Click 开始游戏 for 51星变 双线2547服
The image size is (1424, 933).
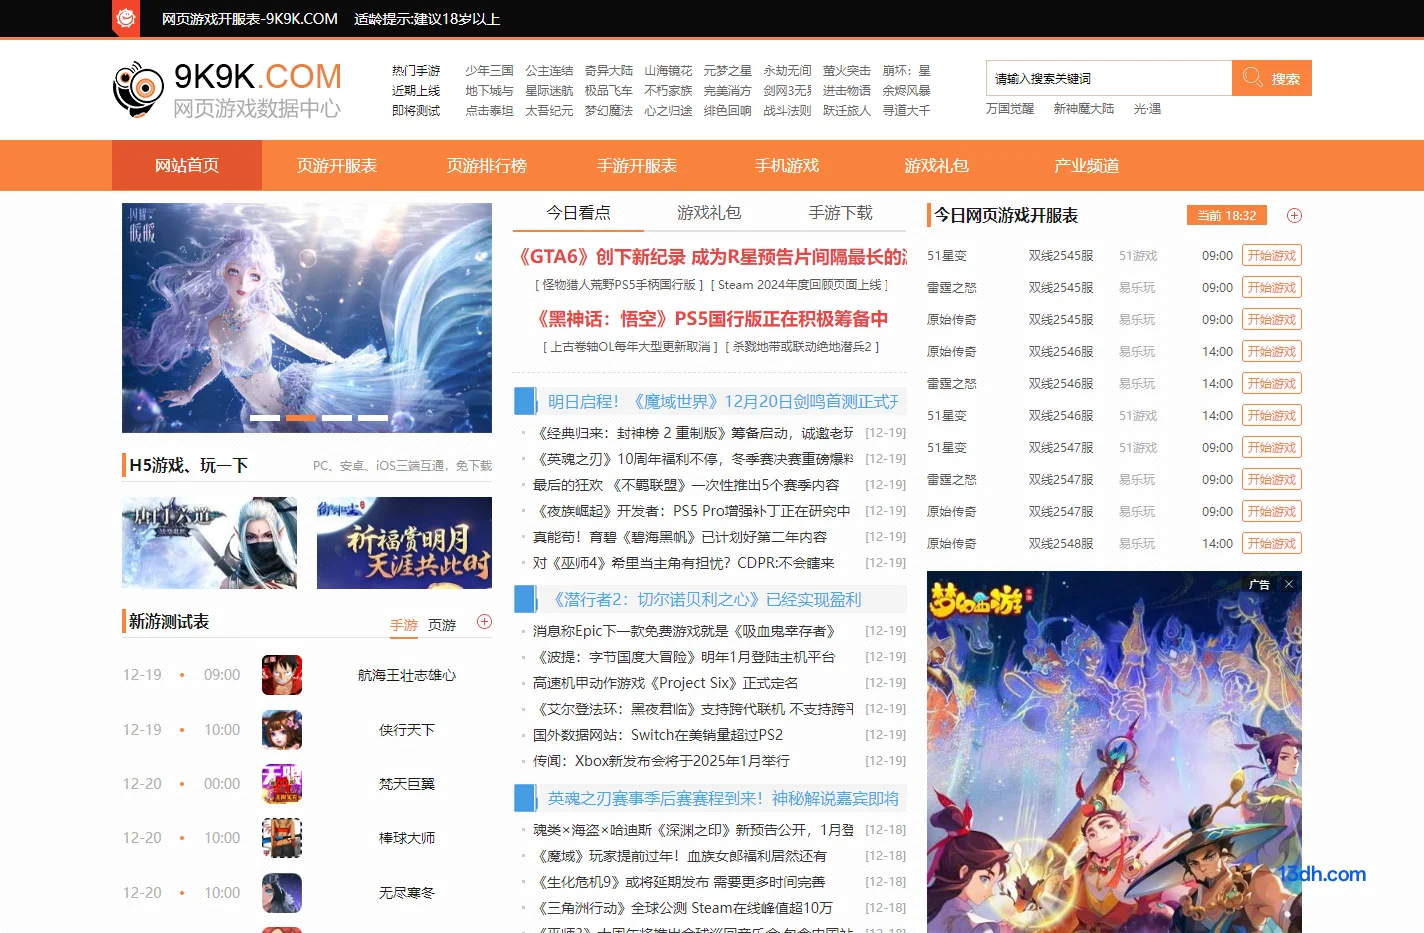coord(1271,447)
